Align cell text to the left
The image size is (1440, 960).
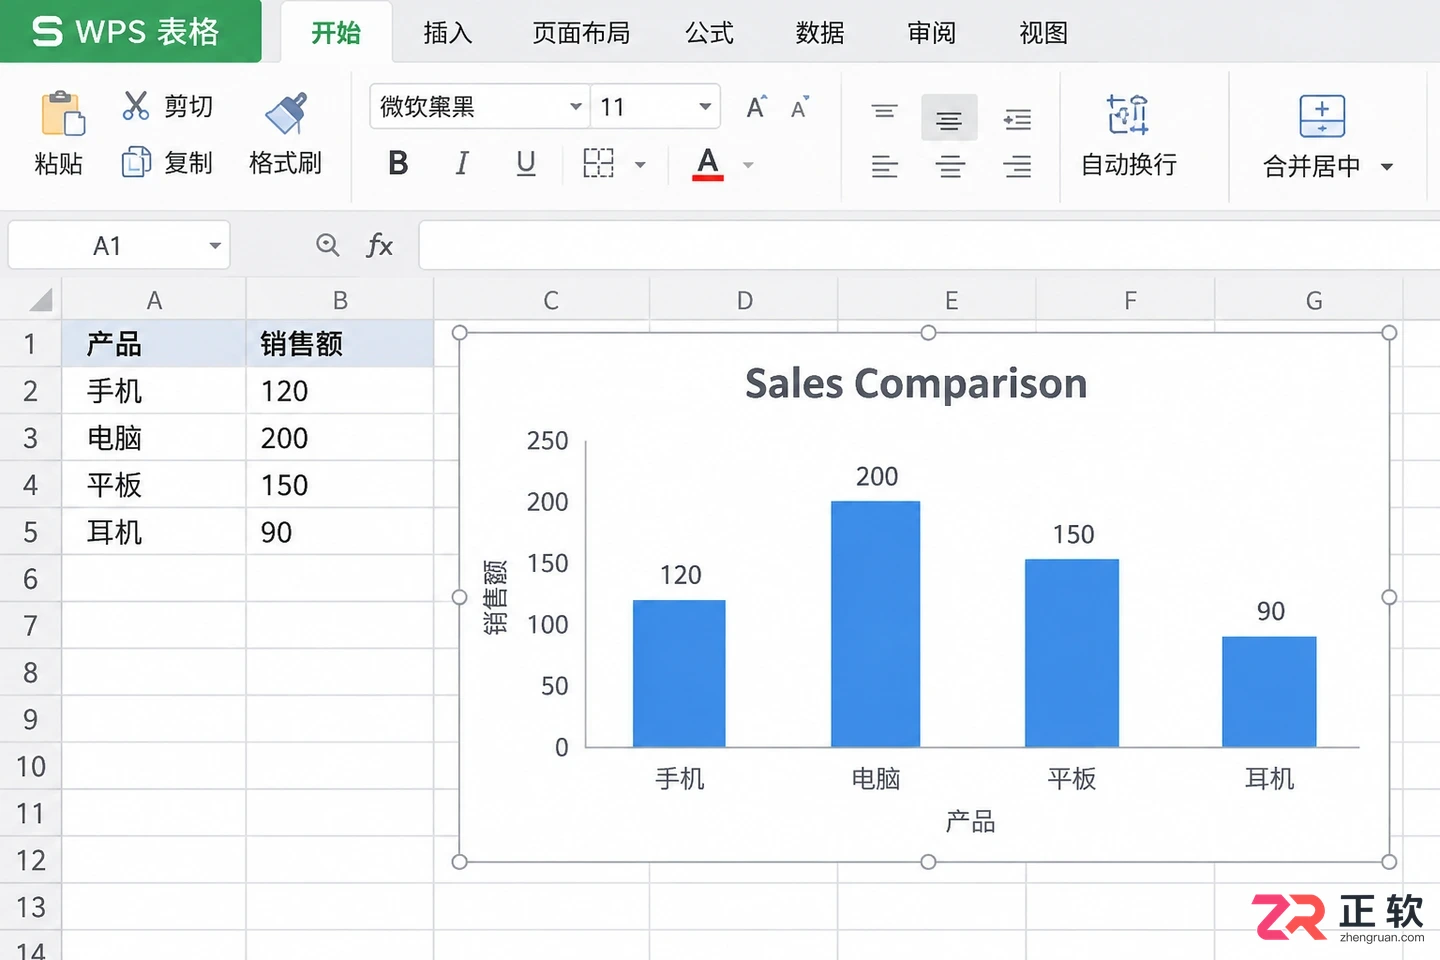[885, 166]
